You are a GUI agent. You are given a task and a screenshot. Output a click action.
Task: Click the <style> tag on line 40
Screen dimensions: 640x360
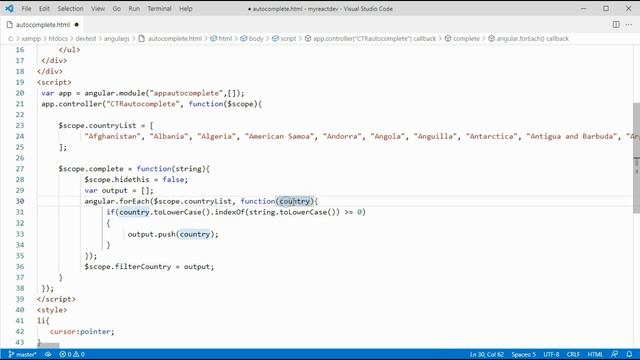(52, 310)
